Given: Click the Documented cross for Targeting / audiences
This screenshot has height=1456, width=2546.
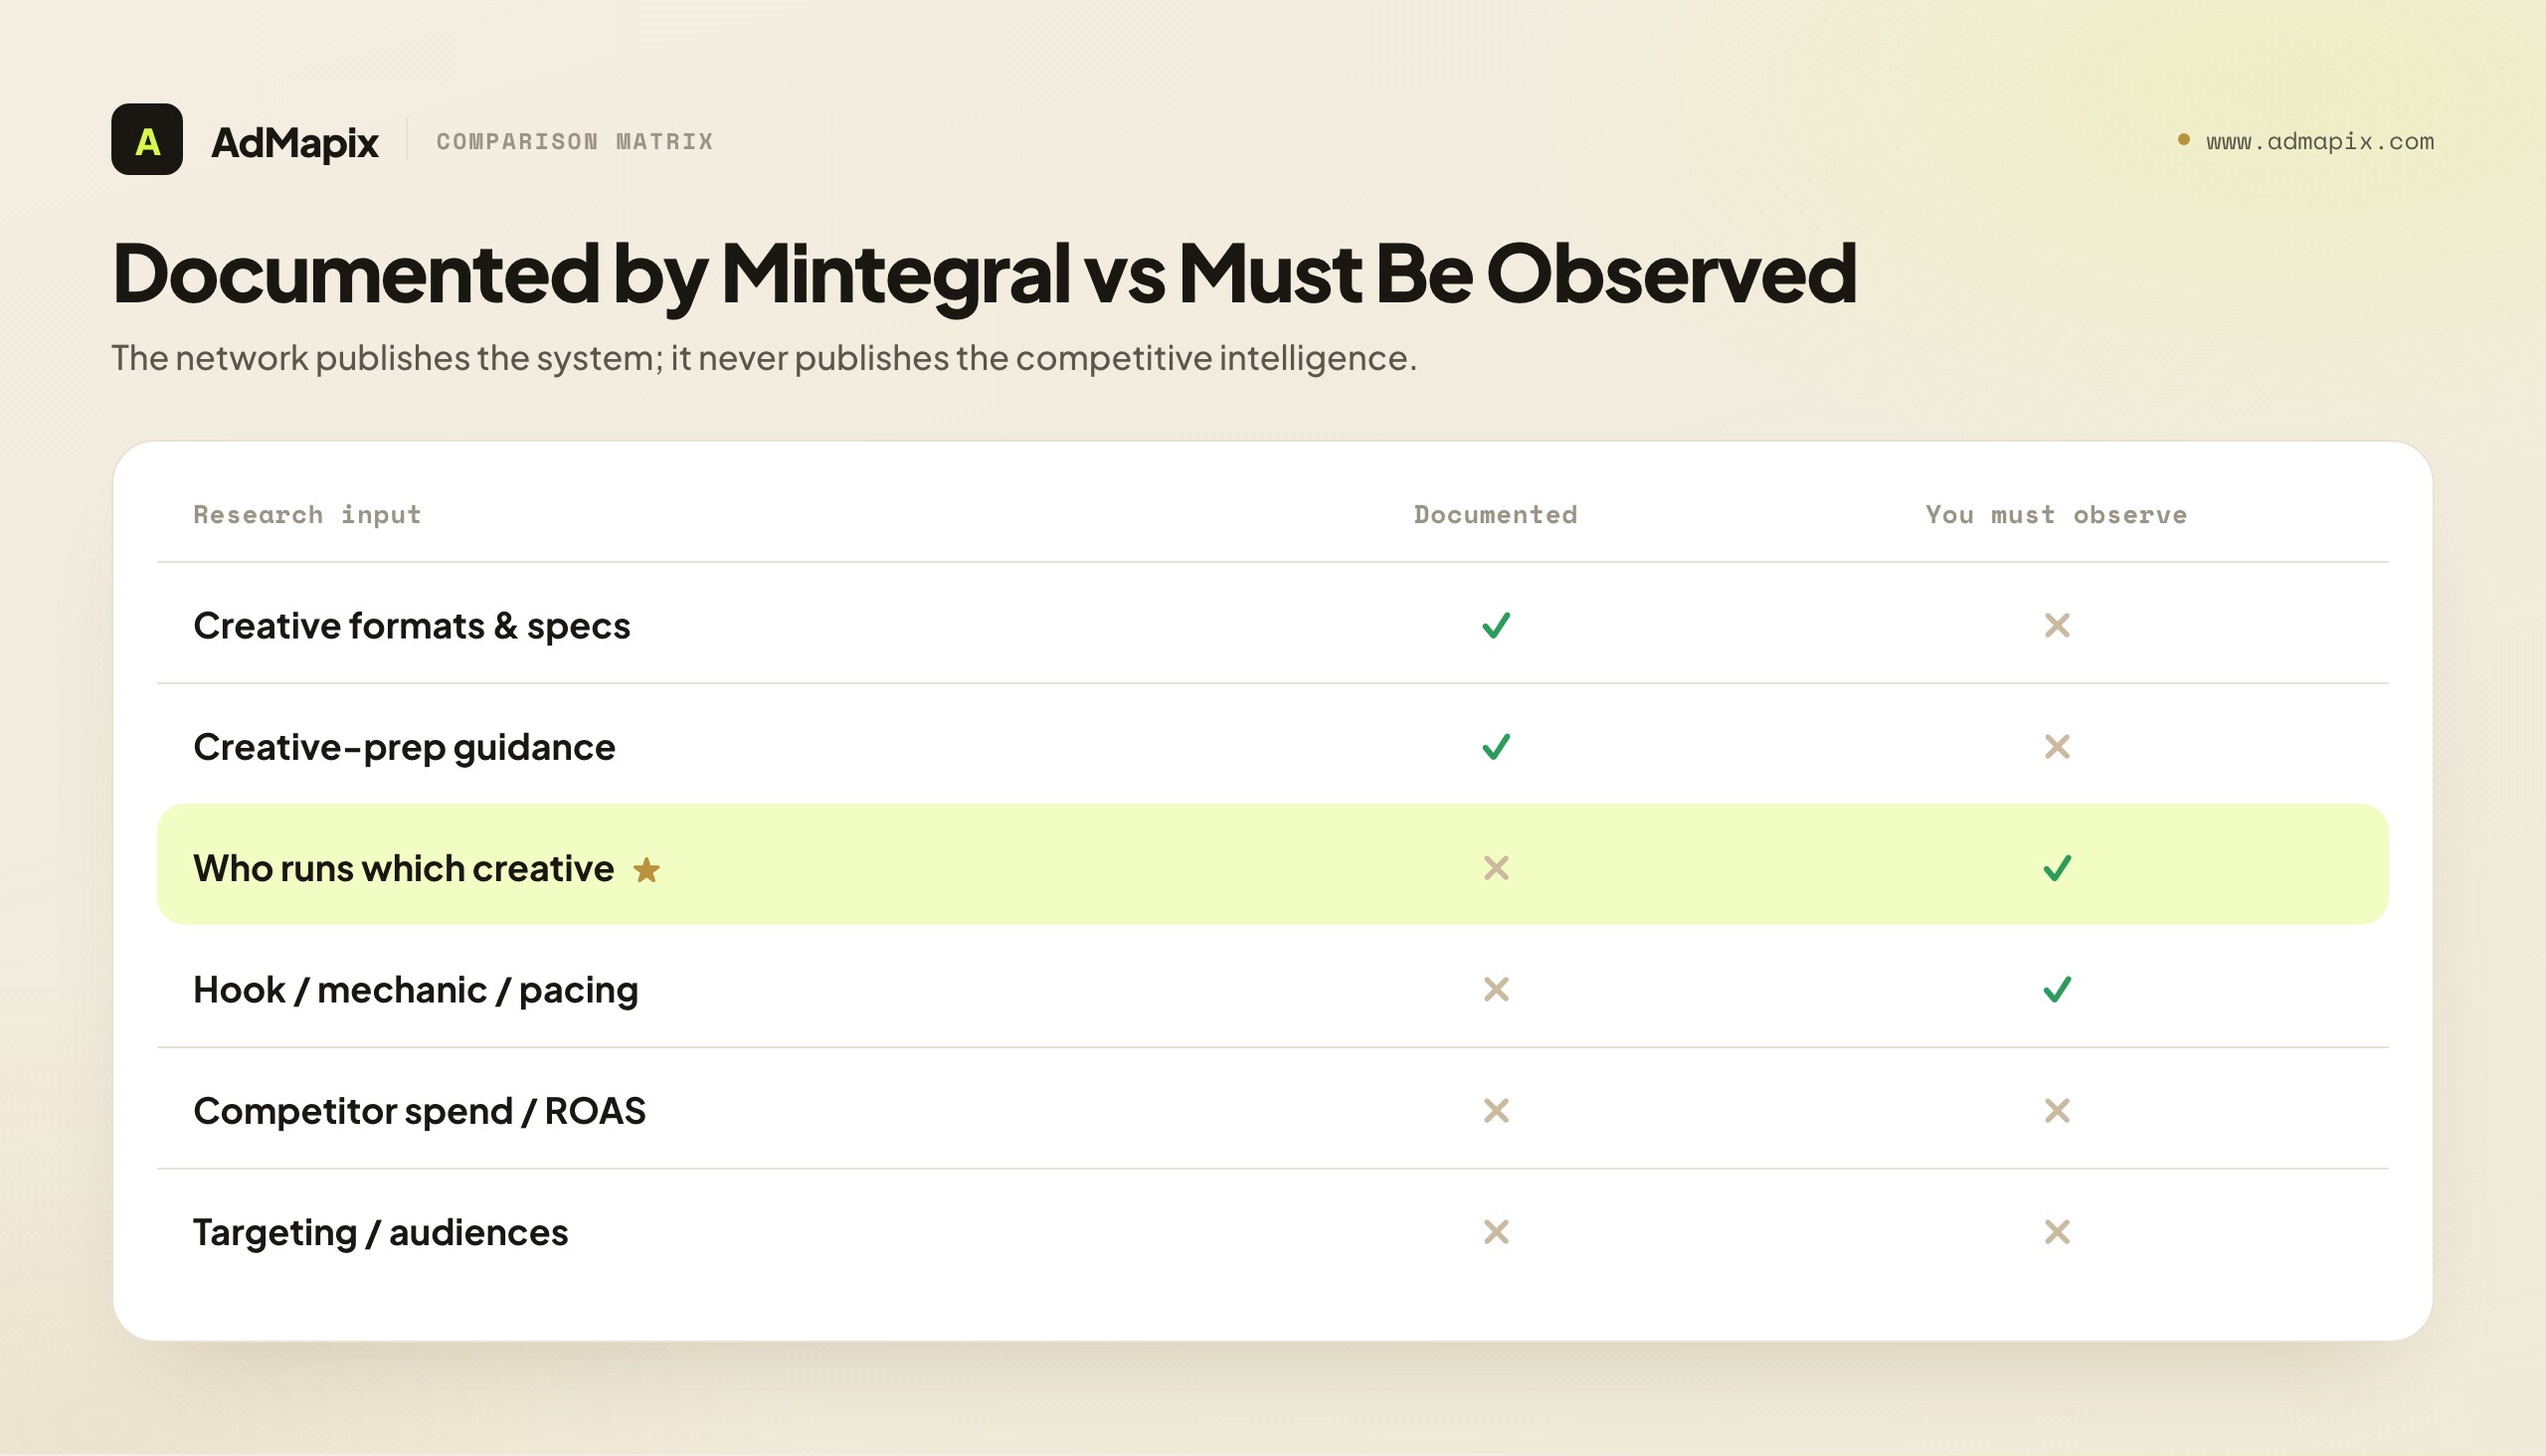Looking at the screenshot, I should click(1496, 1232).
